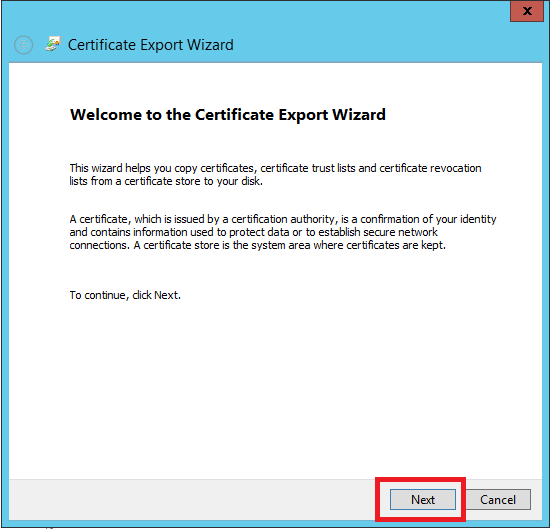The image size is (556, 529).
Task: Click the phrase "certificate trust lists" in the text
Action: 308,168
